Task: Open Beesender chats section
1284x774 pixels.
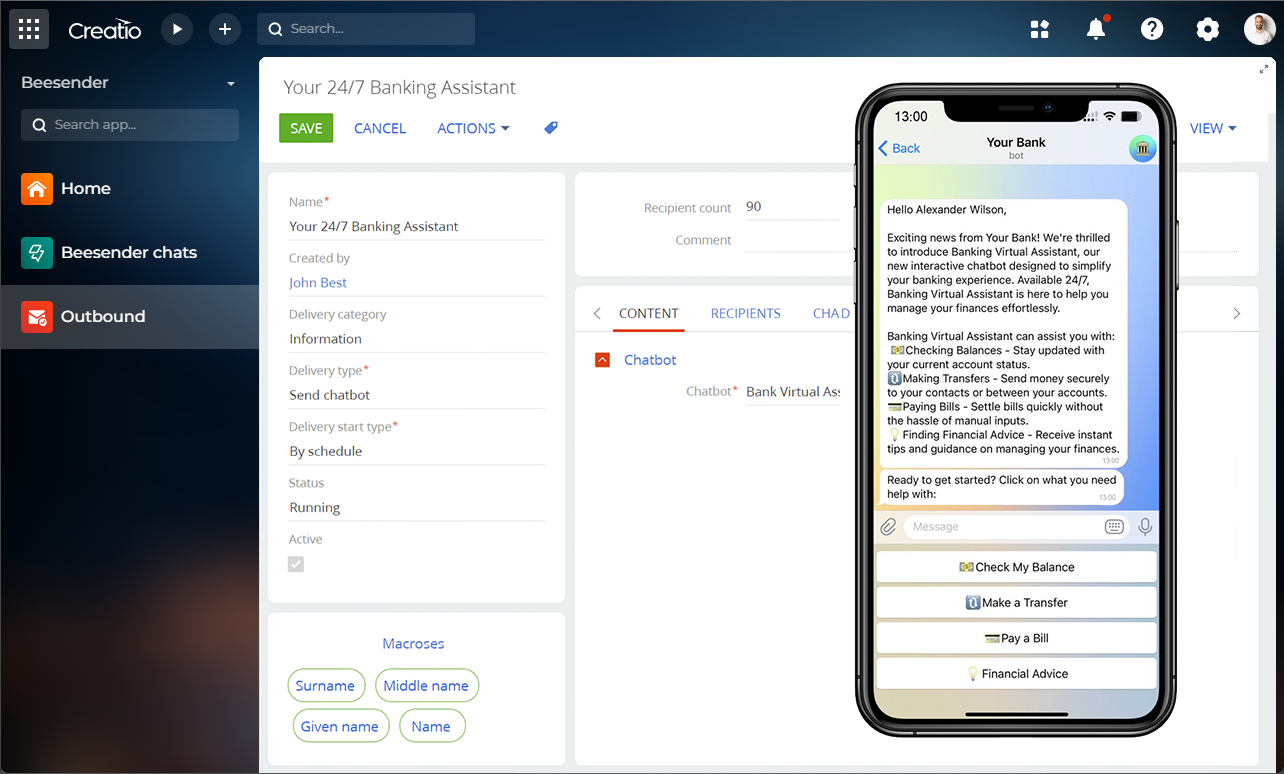Action: click(x=130, y=252)
